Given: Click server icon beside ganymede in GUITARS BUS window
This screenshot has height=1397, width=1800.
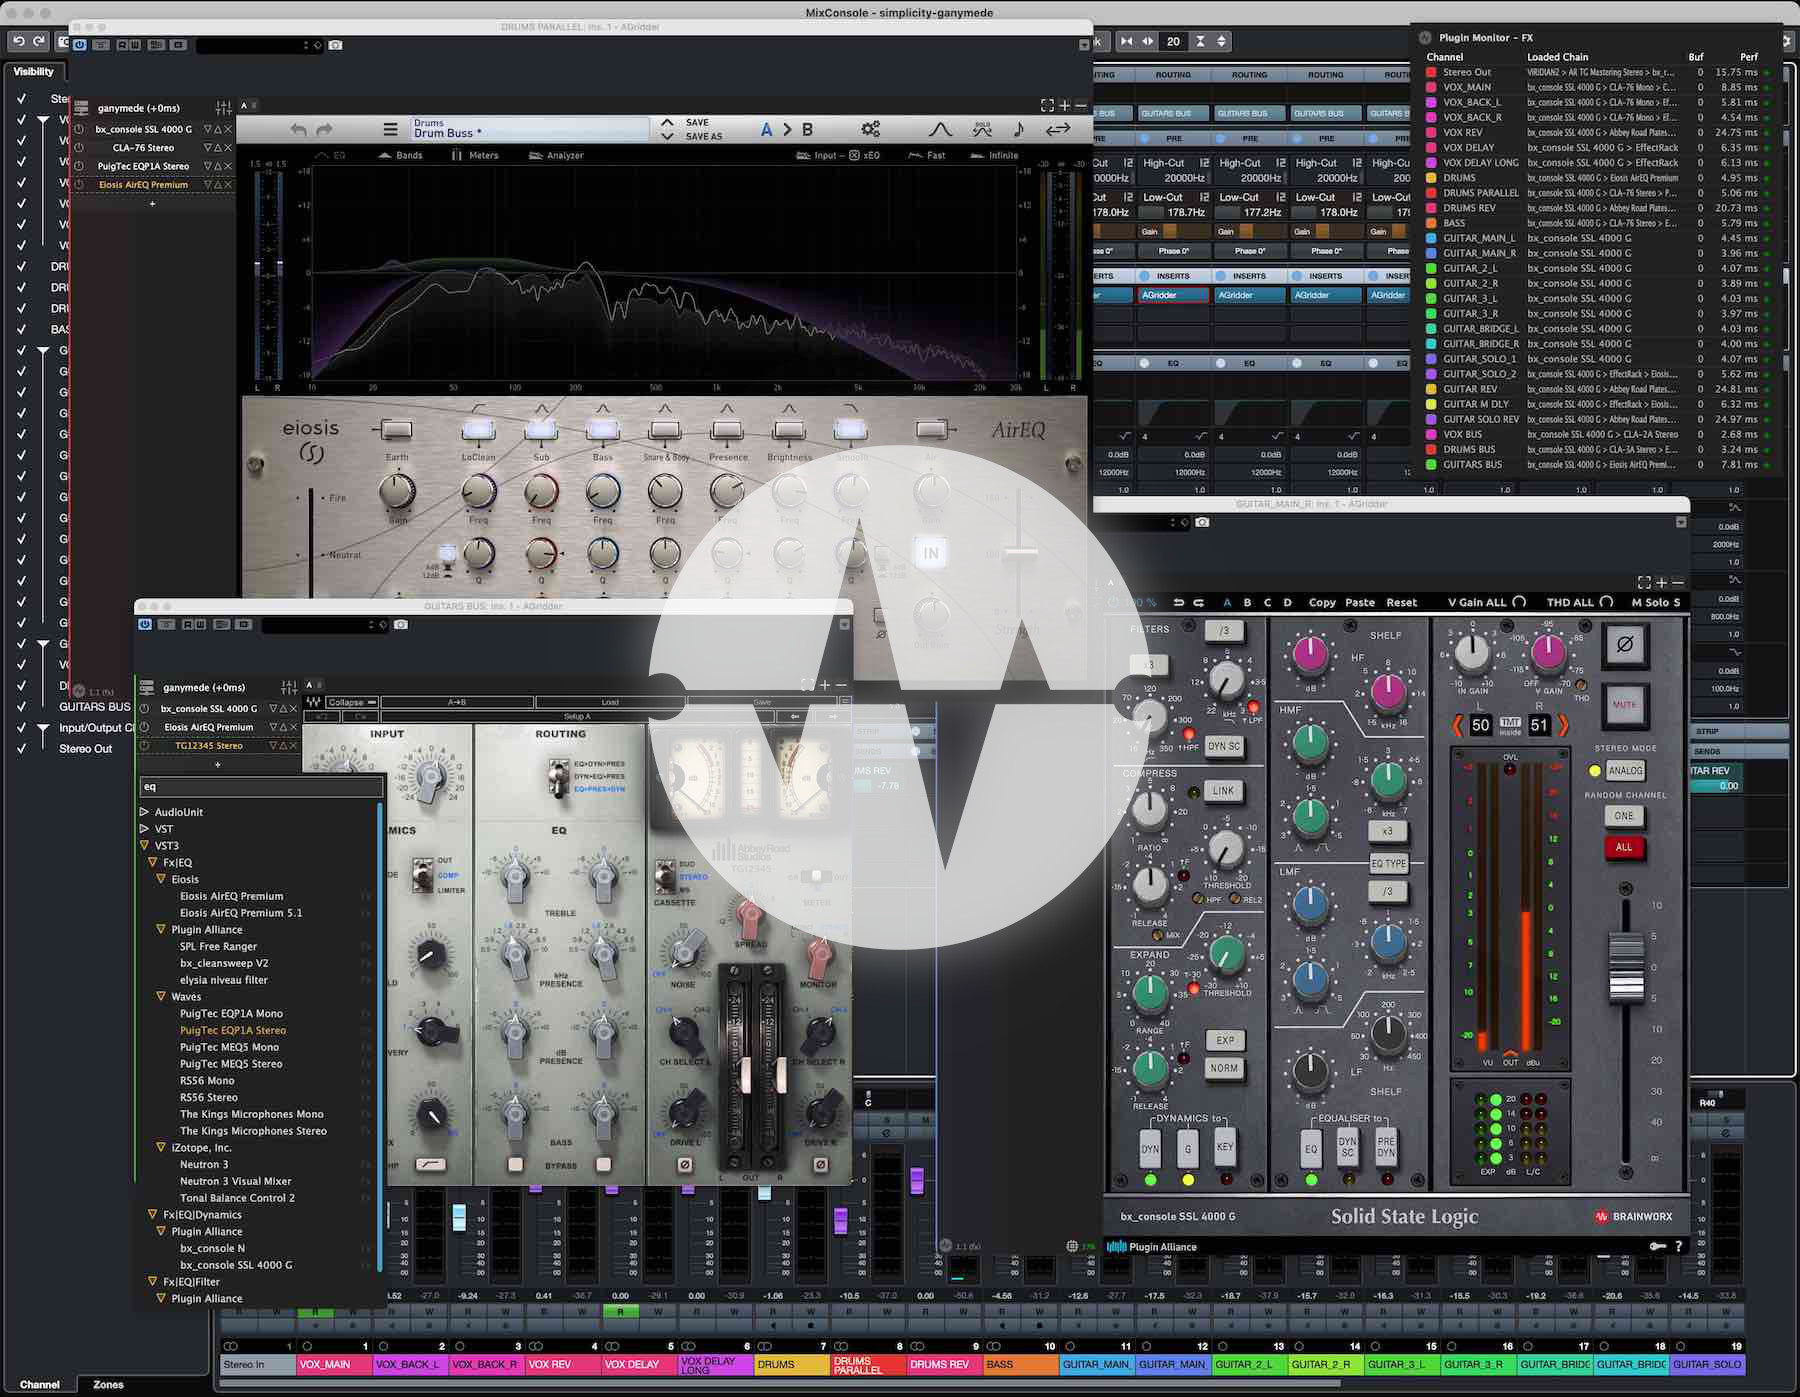Looking at the screenshot, I should tap(147, 687).
